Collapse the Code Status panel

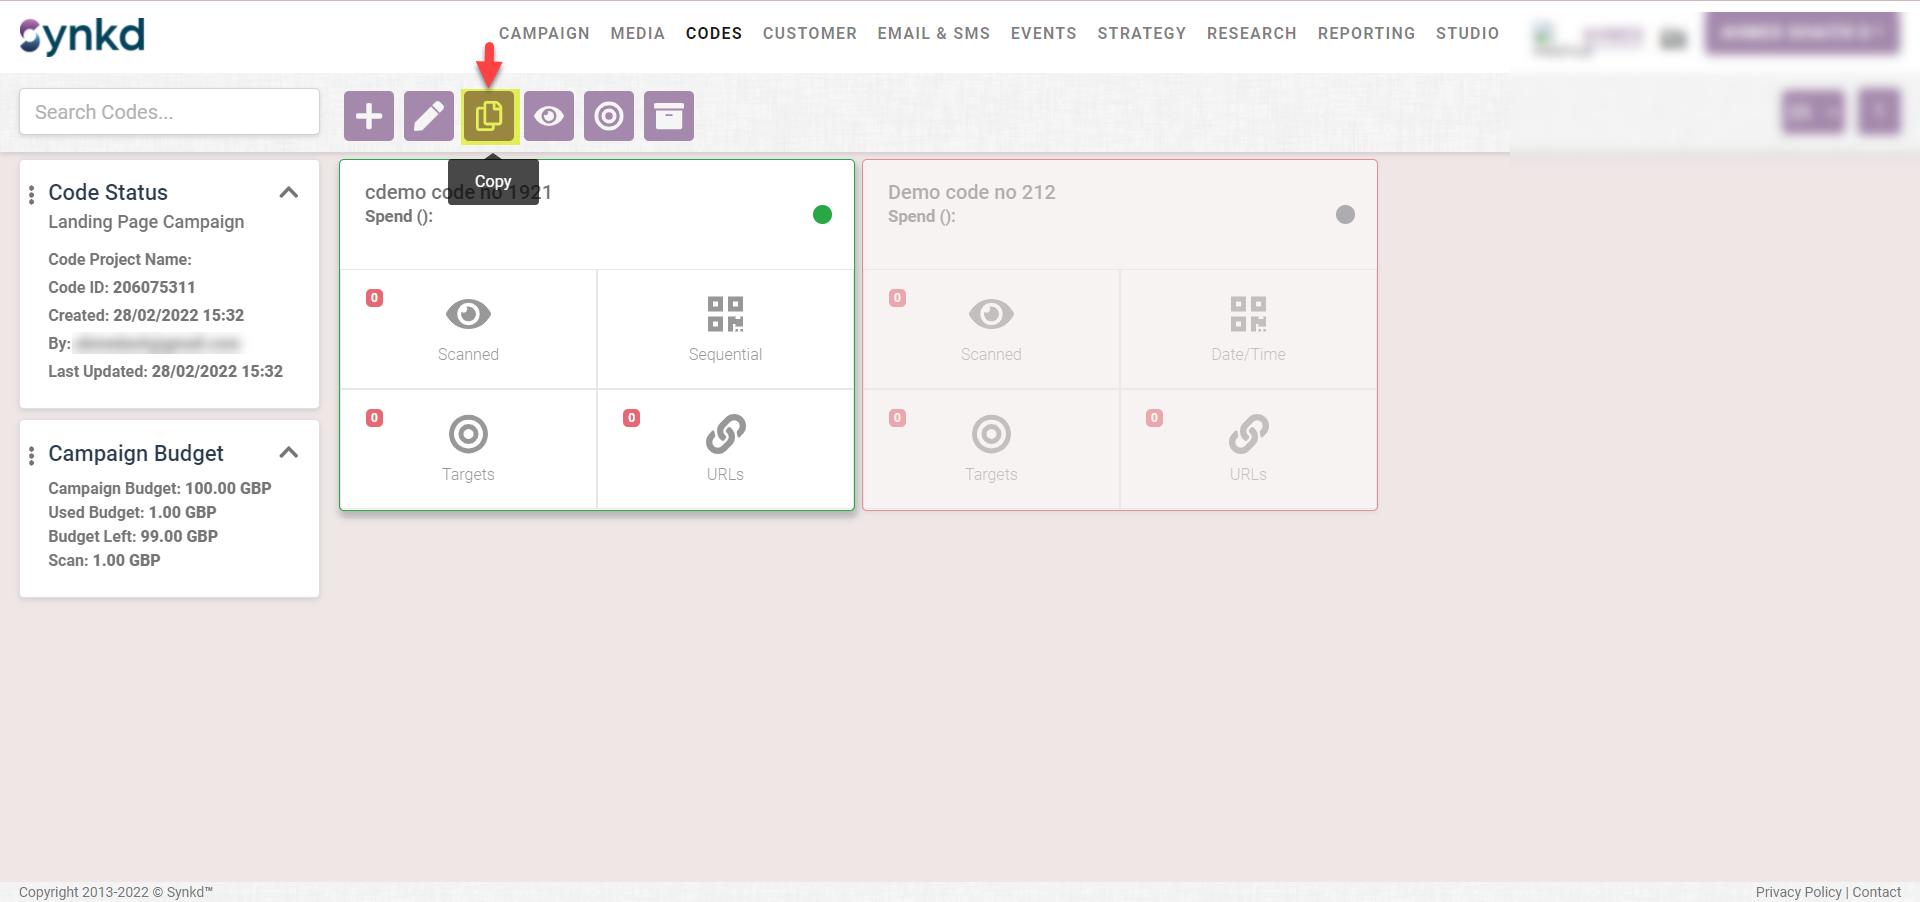point(289,192)
